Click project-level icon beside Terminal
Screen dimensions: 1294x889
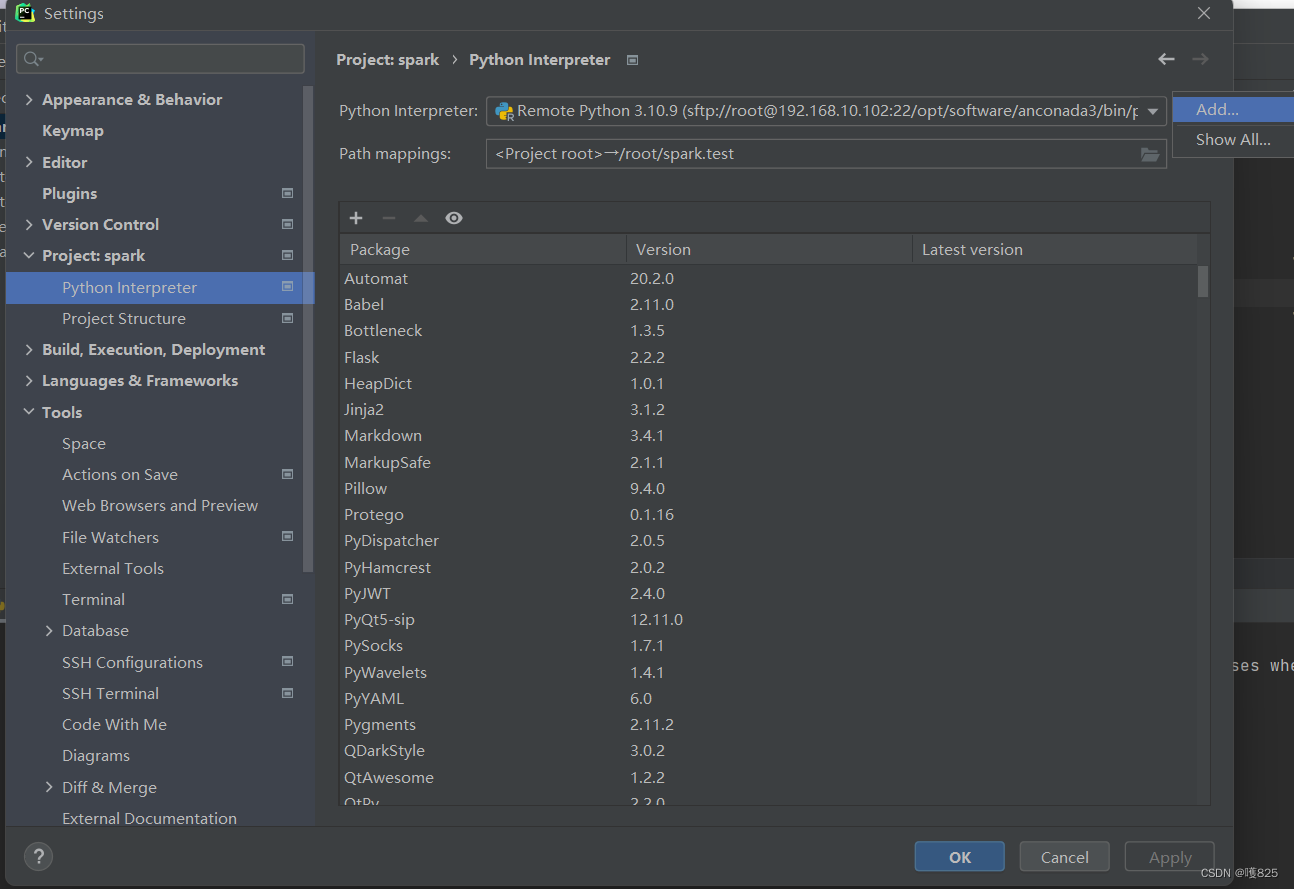pos(287,599)
